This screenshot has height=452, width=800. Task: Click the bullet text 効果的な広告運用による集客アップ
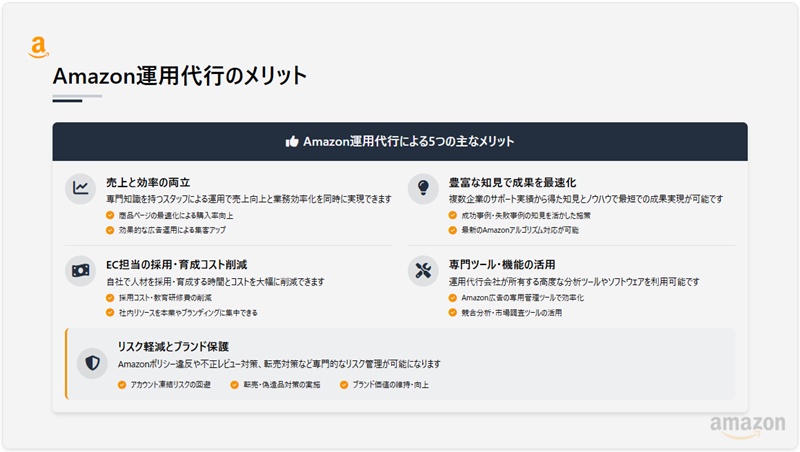pos(172,230)
